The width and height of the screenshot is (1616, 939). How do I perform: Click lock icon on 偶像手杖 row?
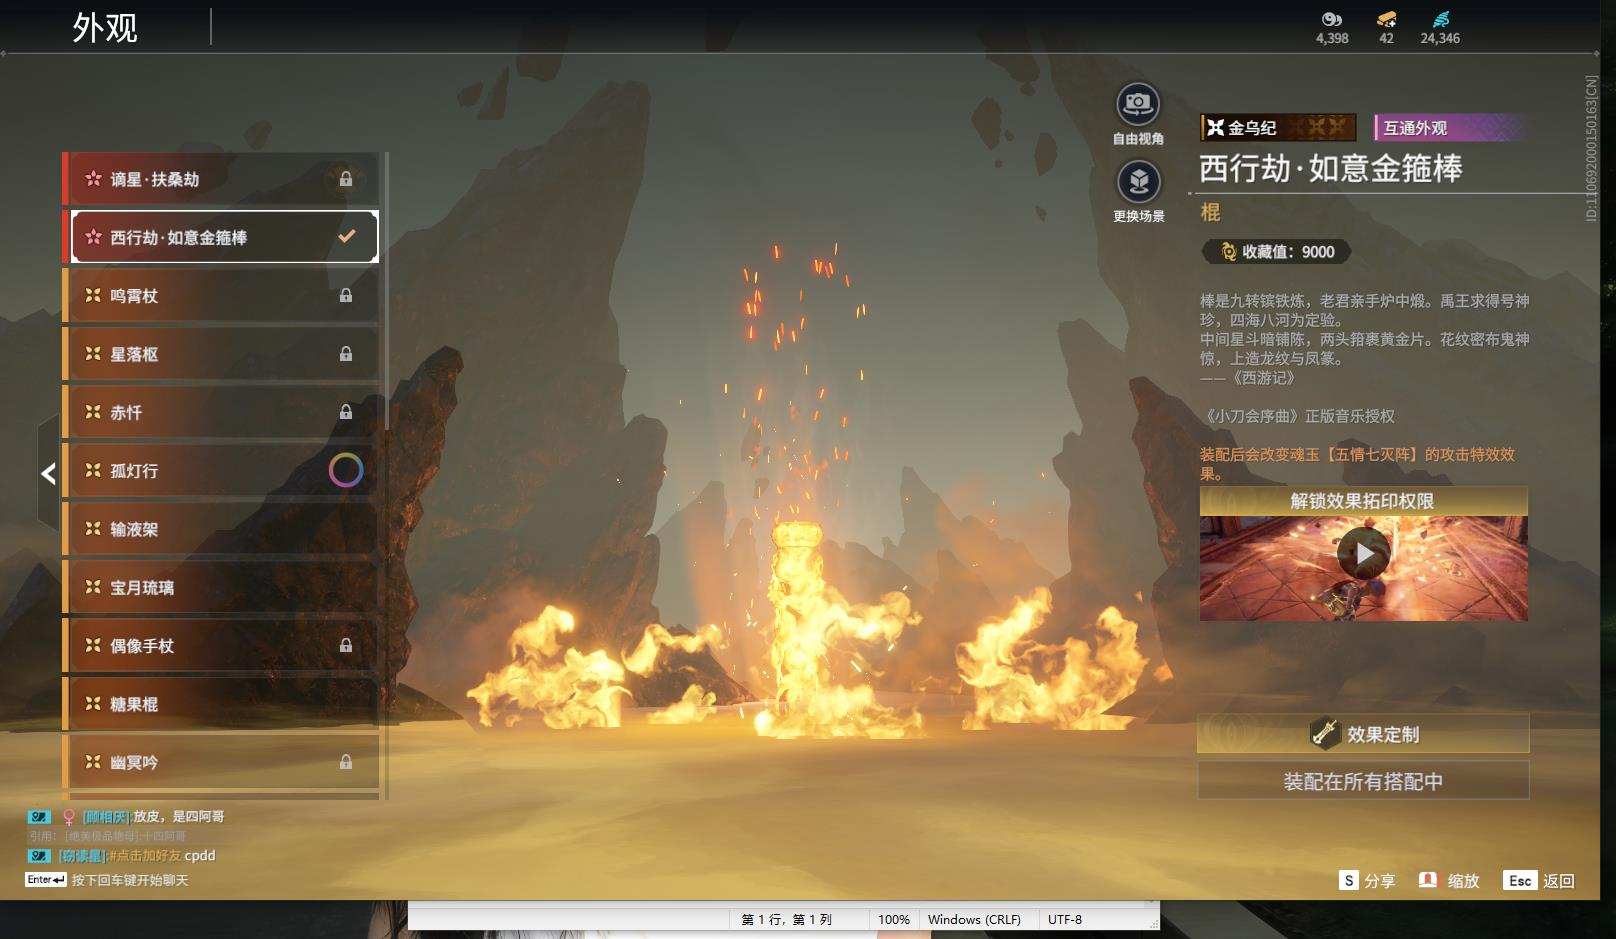[x=346, y=645]
